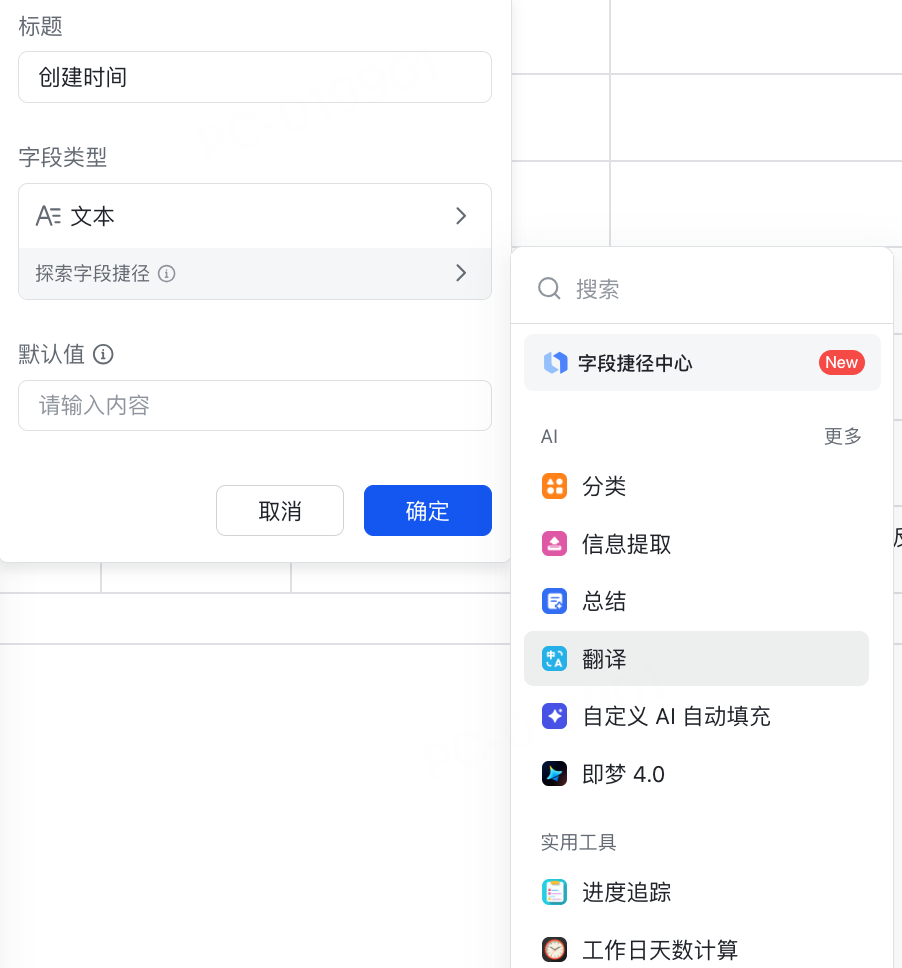Screen dimensions: 902x968
Task: Click the 进度追踪 progress icon
Action: 554,892
